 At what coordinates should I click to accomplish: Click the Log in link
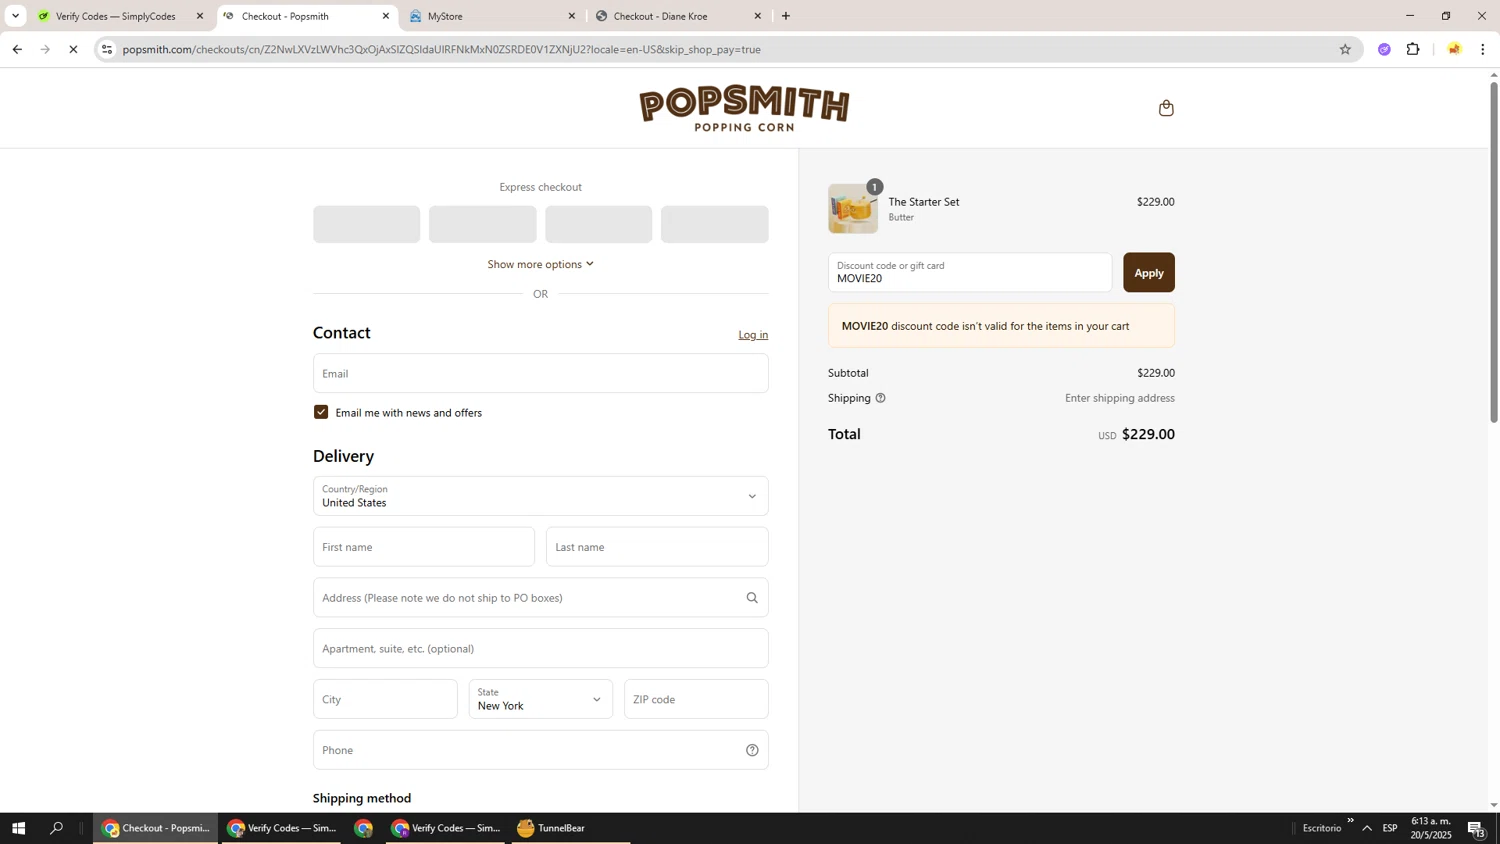pos(753,335)
